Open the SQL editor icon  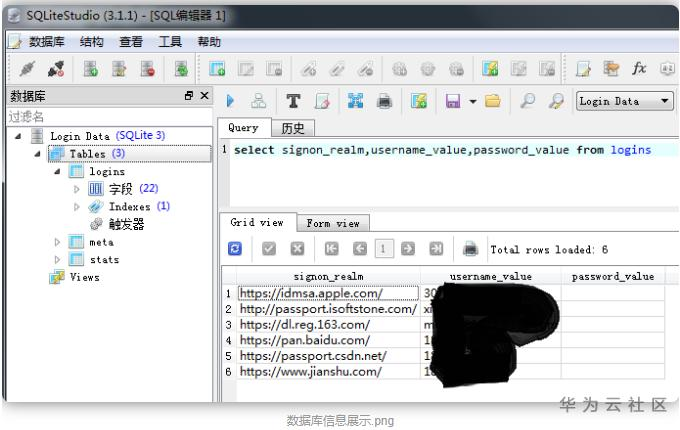click(x=583, y=68)
